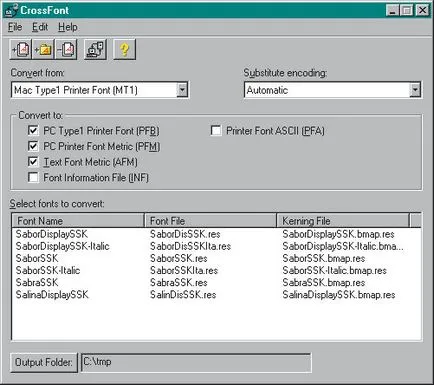The height and width of the screenshot is (385, 434).
Task: Close the CrossFont window
Action: [422, 10]
